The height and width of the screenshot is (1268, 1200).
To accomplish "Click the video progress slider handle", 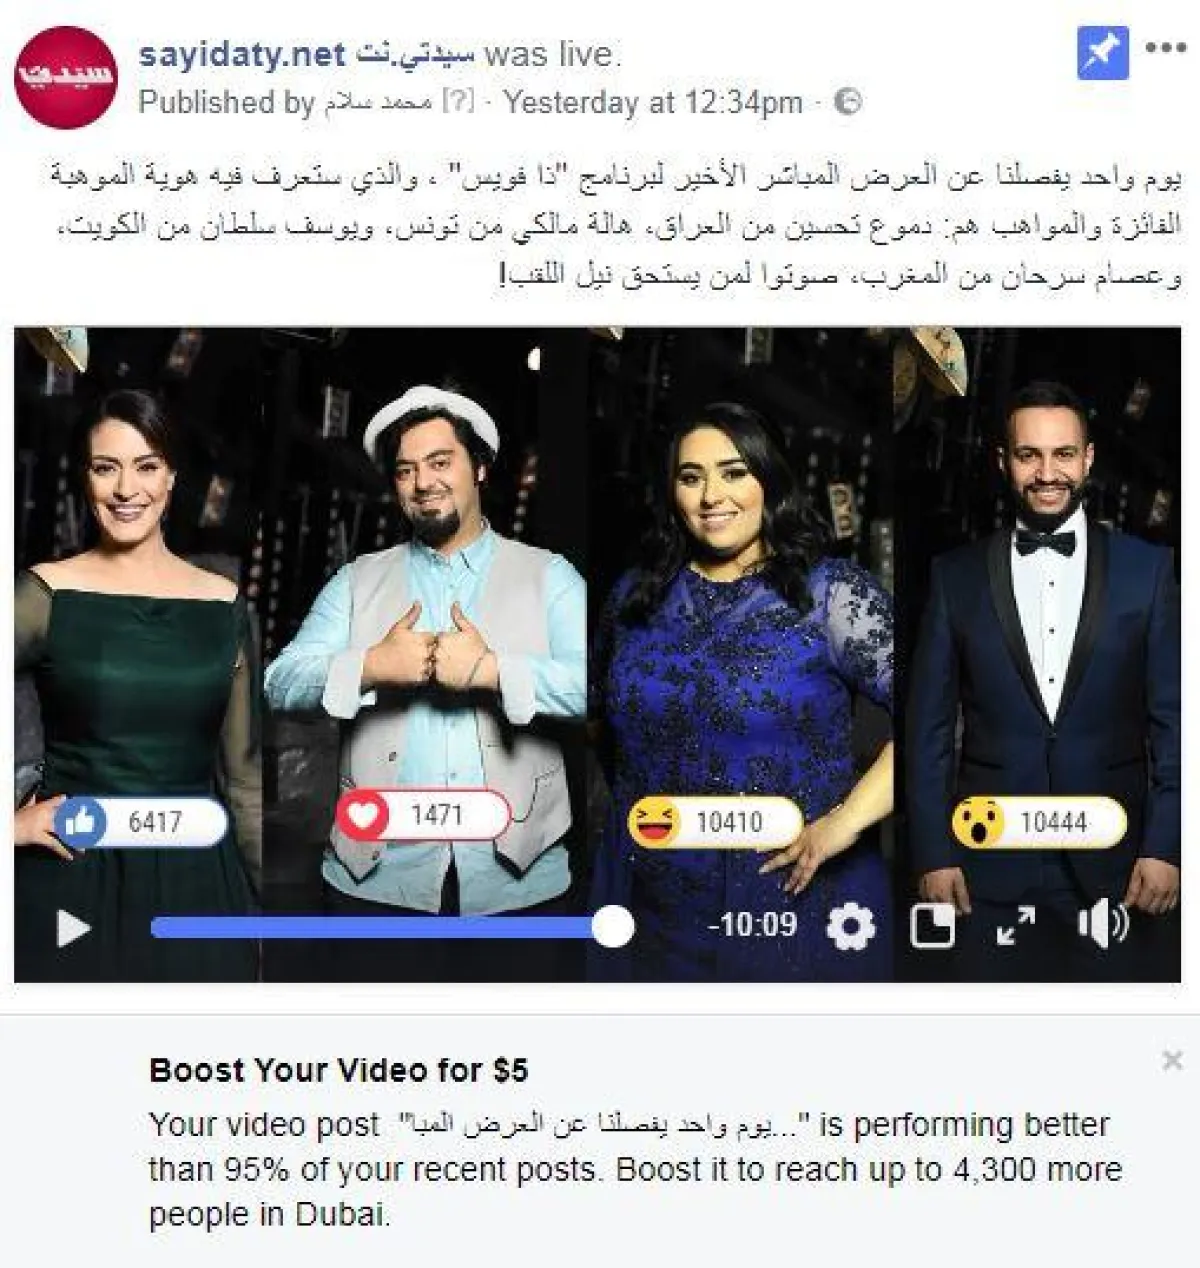I will tap(612, 927).
